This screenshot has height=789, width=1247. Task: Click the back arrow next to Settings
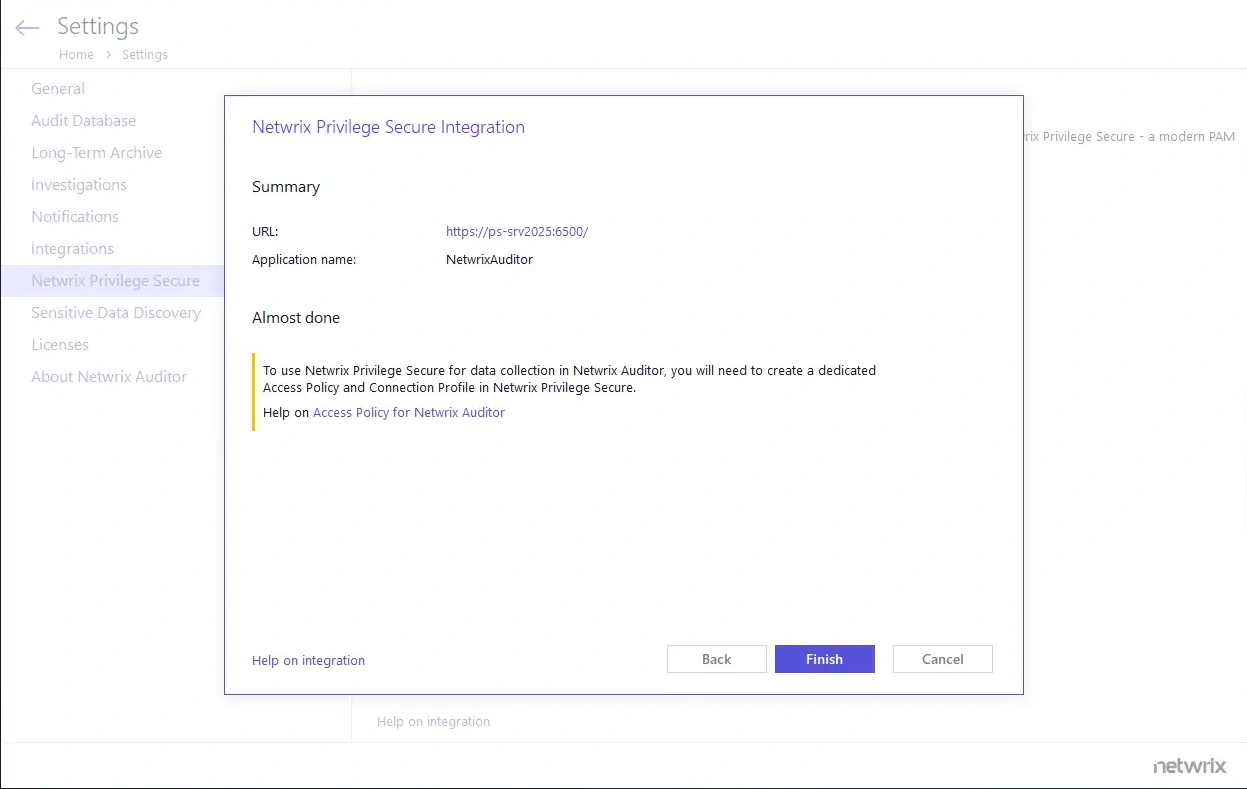pyautogui.click(x=26, y=28)
